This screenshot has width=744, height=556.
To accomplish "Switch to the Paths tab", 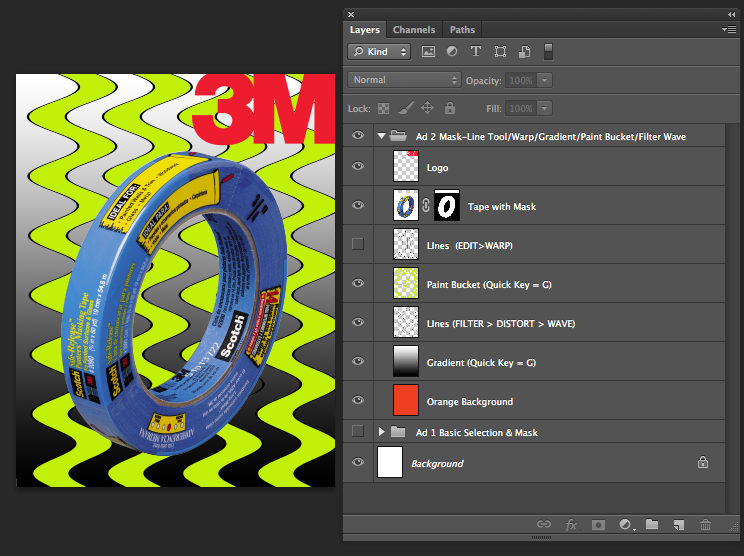I will coord(462,29).
